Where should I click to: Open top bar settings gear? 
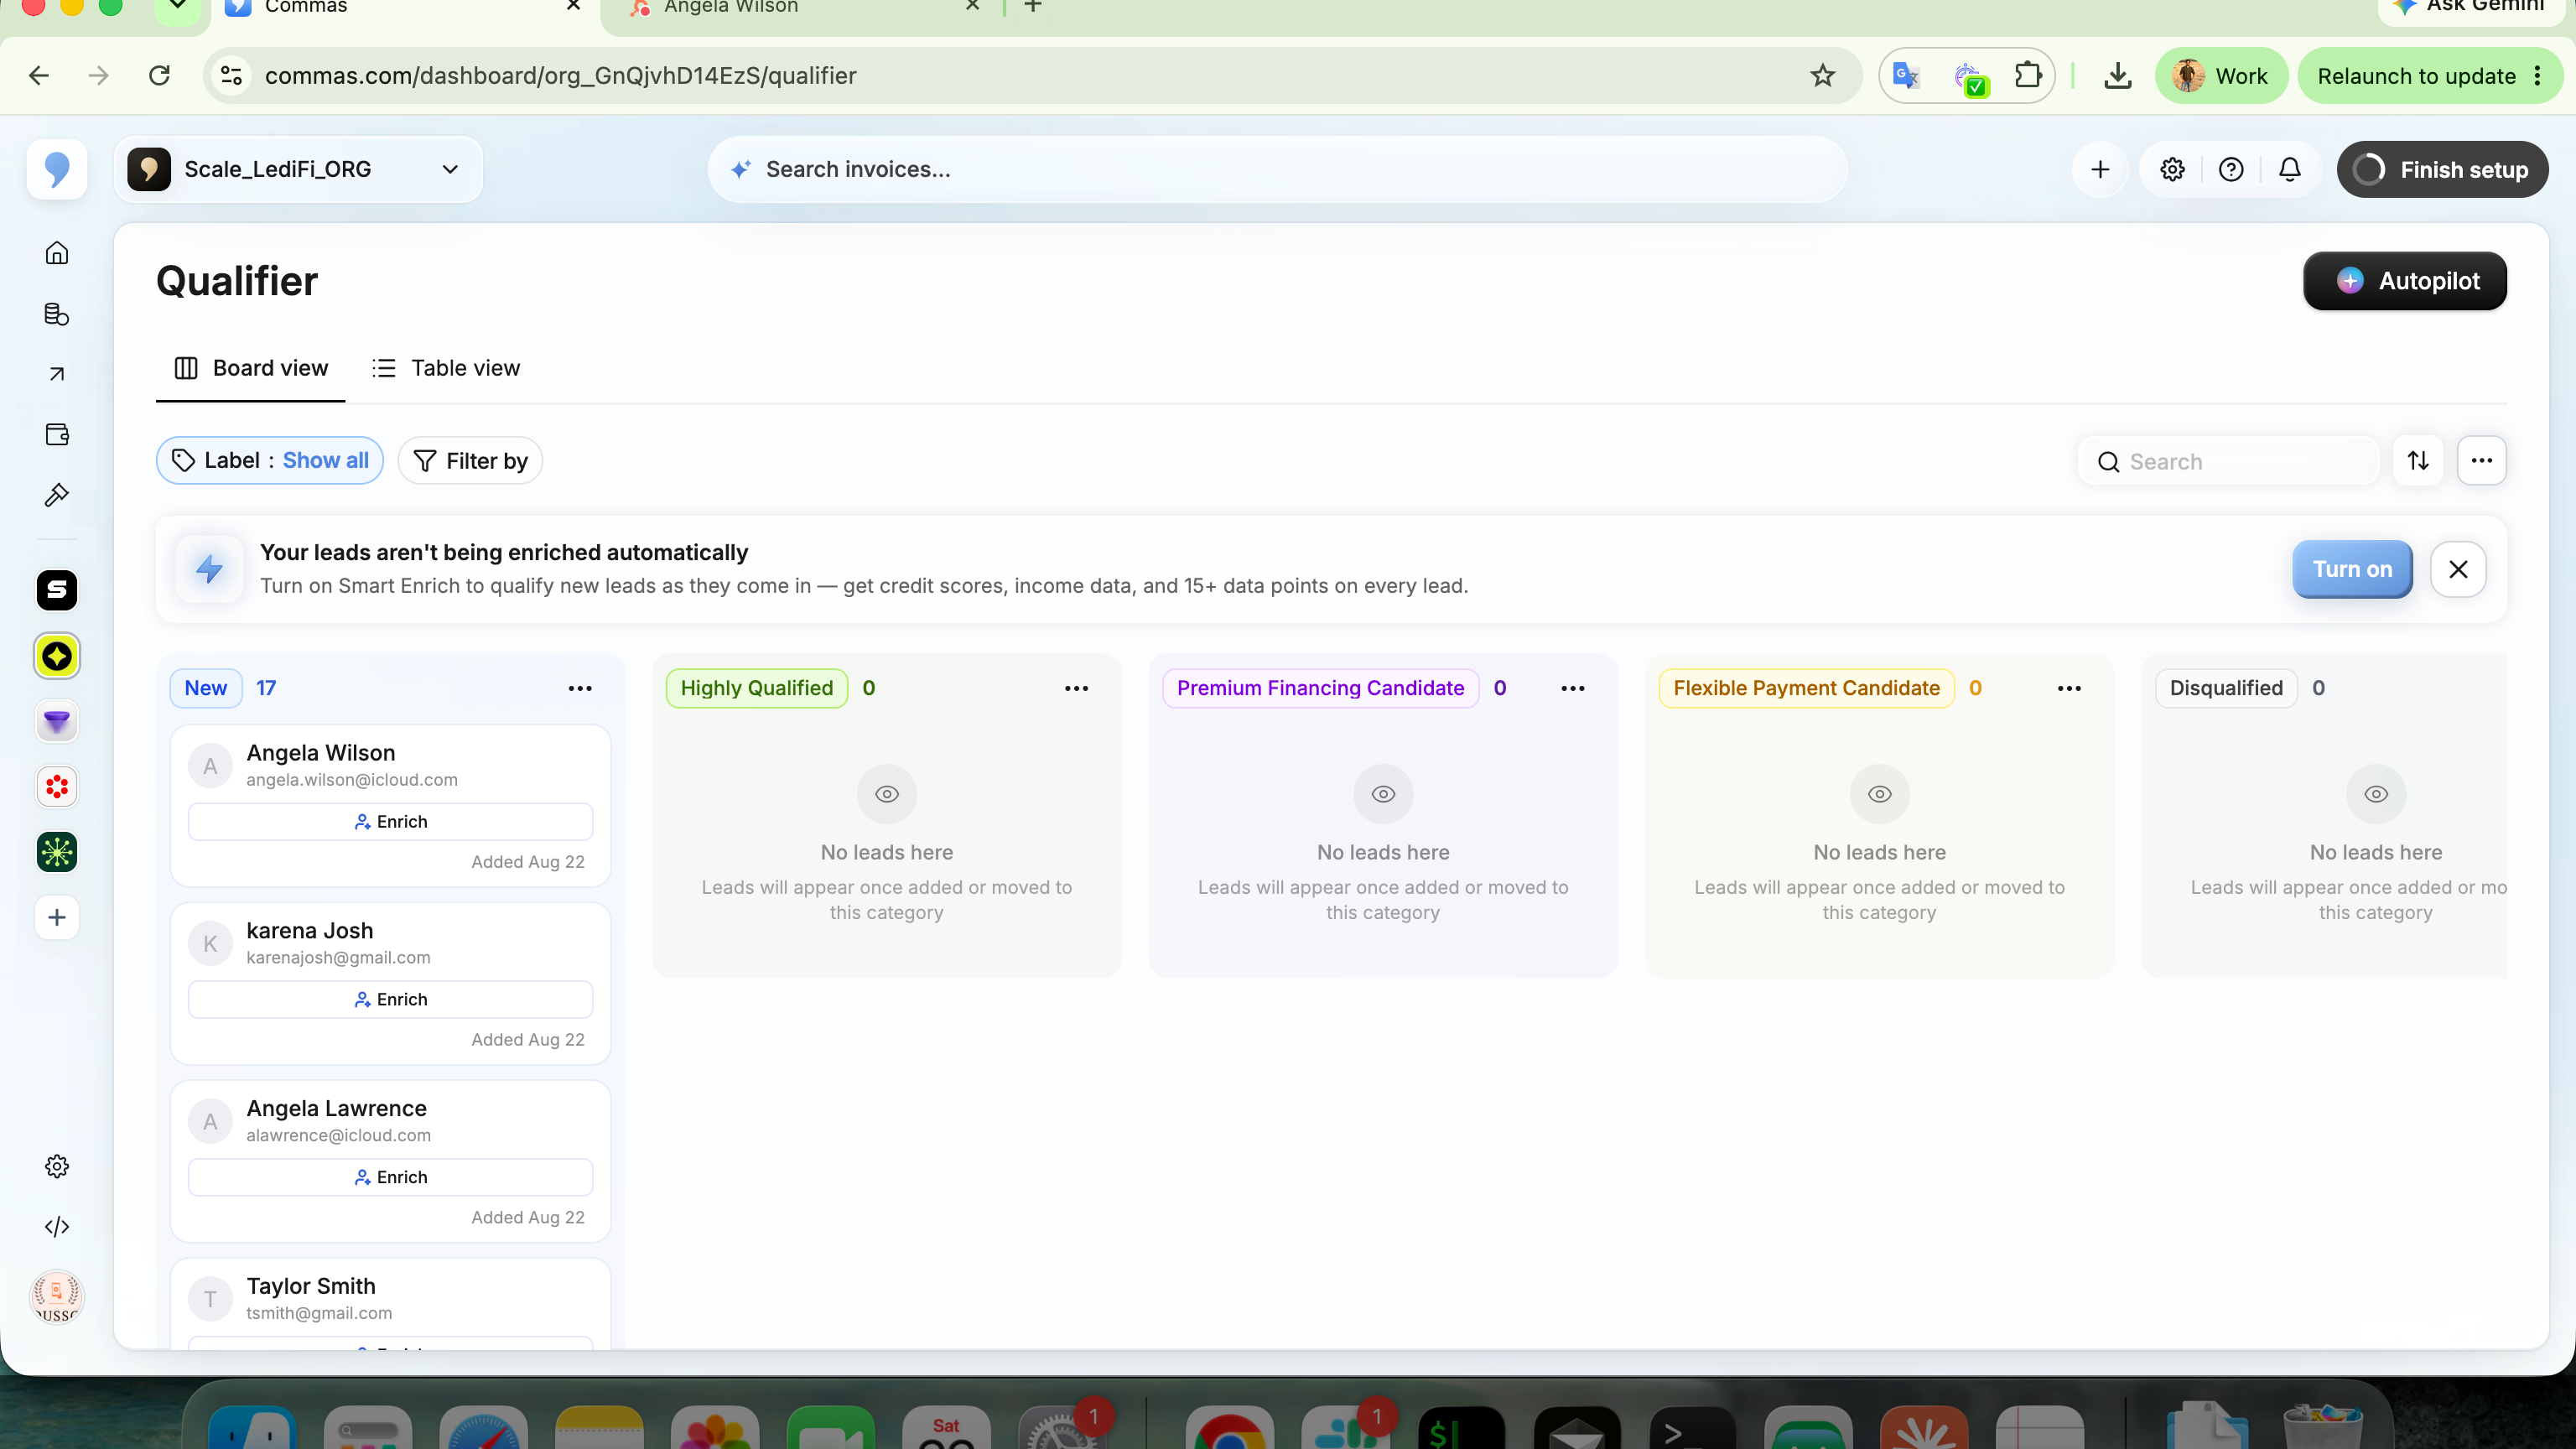2172,170
